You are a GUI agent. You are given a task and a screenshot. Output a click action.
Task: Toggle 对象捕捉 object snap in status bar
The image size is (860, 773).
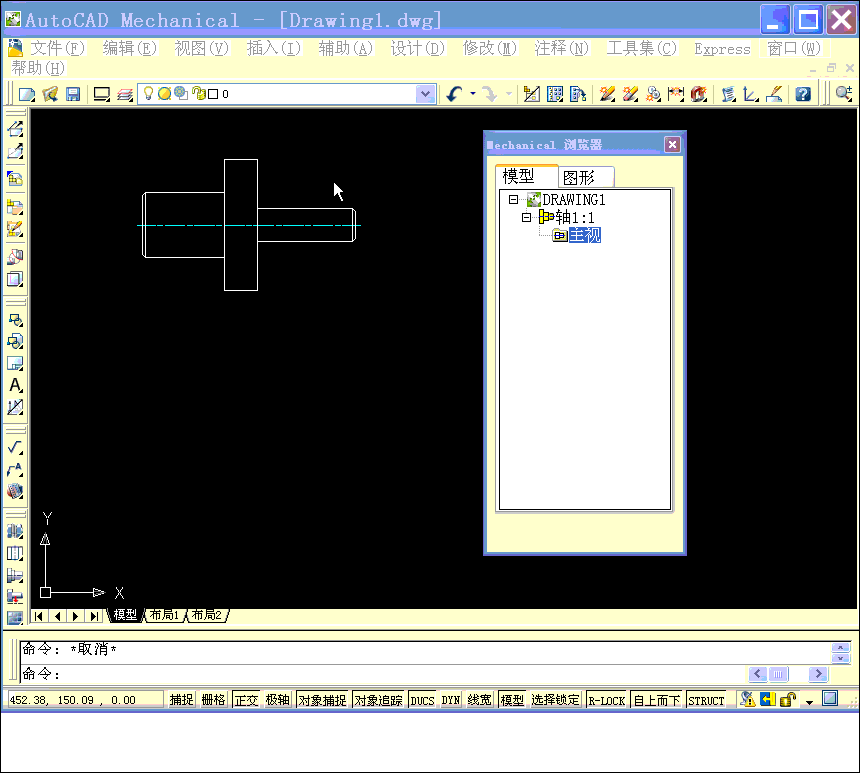[322, 700]
